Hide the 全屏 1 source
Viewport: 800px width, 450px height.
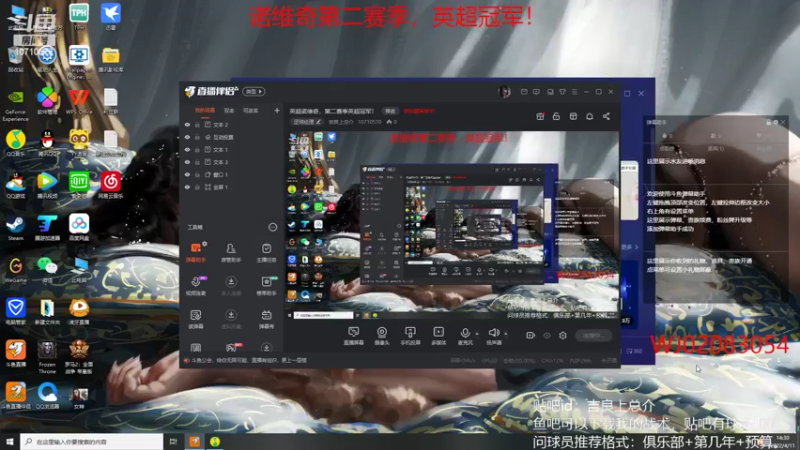pos(187,187)
